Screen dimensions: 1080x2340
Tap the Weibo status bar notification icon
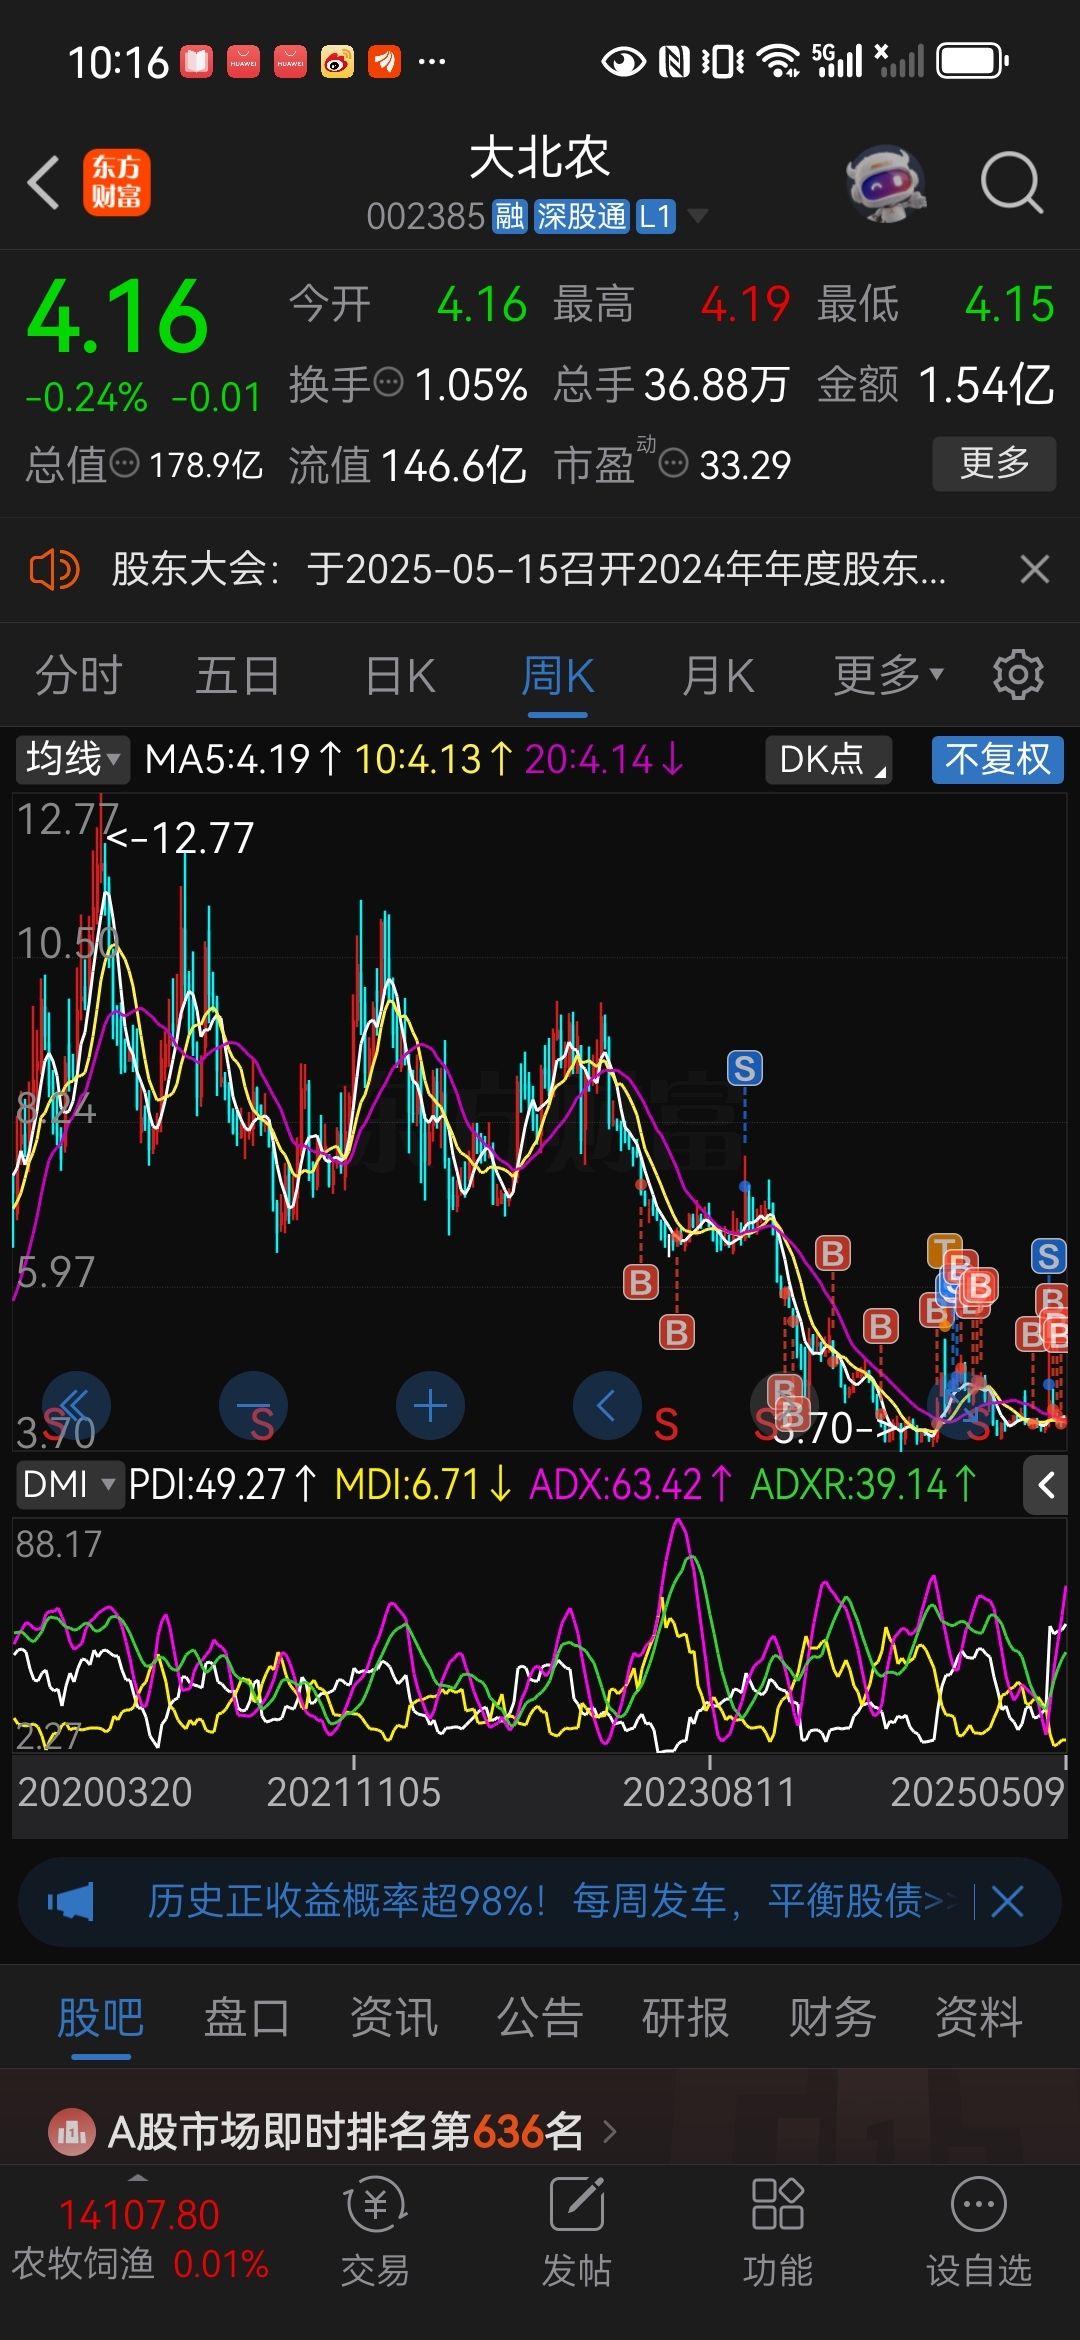point(337,62)
